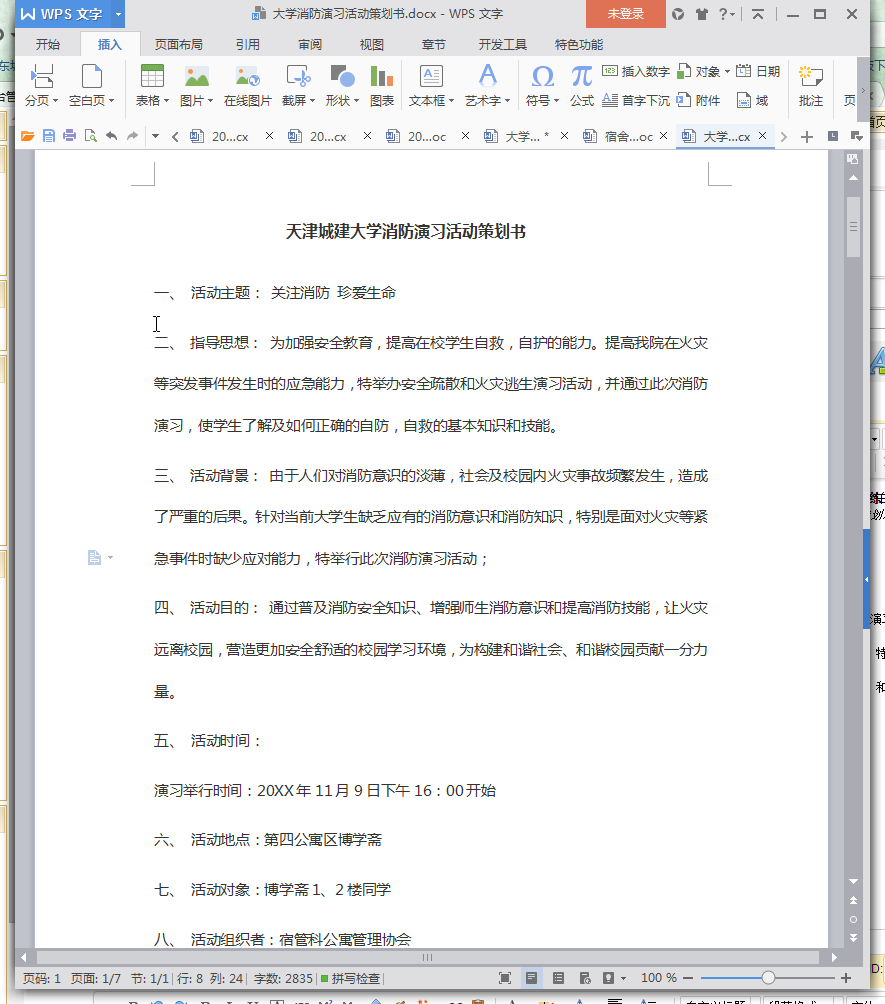Image resolution: width=885 pixels, height=1004 pixels.
Task: Insert a picture via 图片
Action: tap(196, 85)
